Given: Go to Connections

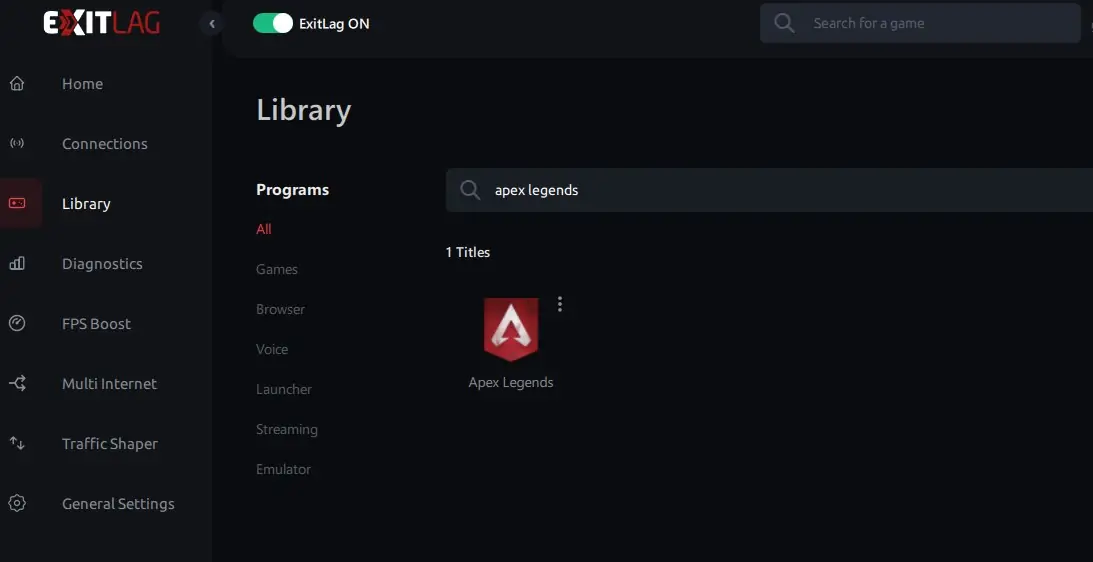Looking at the screenshot, I should click(x=105, y=144).
